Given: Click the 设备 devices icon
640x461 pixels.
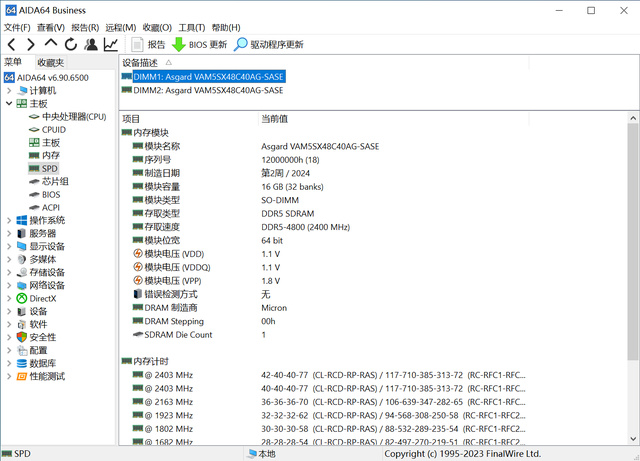Looking at the screenshot, I should tap(22, 312).
